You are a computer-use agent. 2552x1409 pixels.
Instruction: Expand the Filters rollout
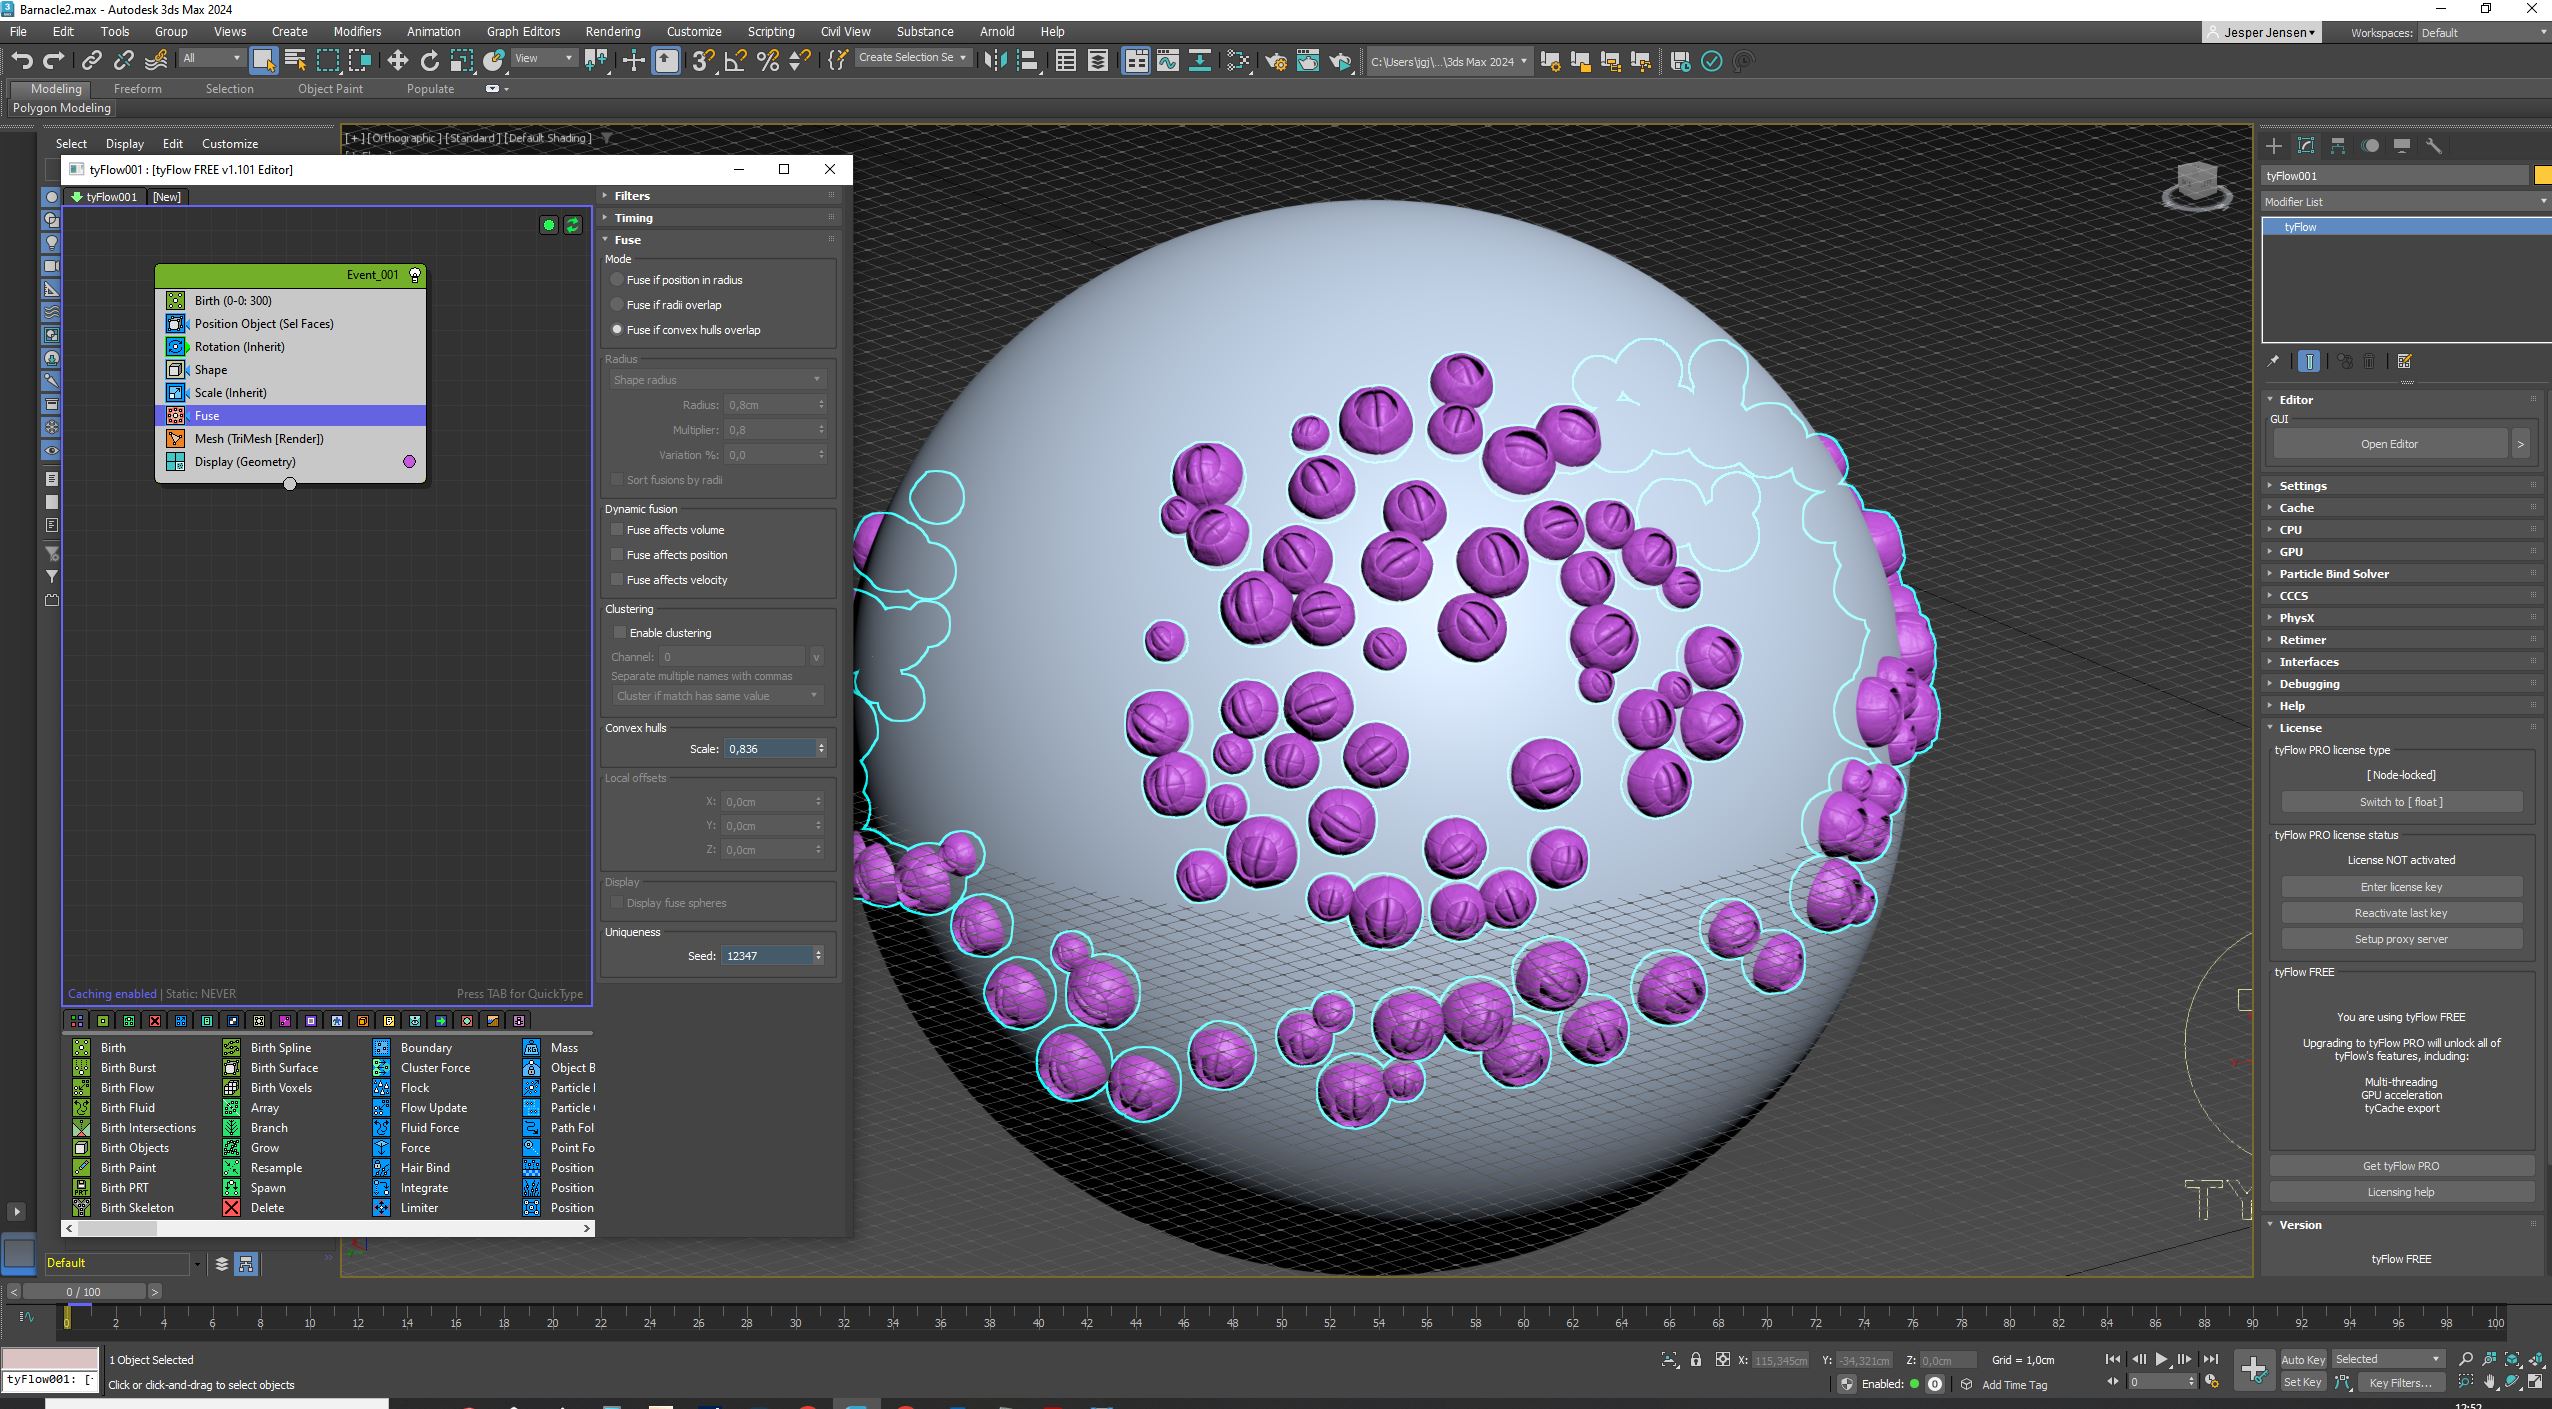[631, 196]
